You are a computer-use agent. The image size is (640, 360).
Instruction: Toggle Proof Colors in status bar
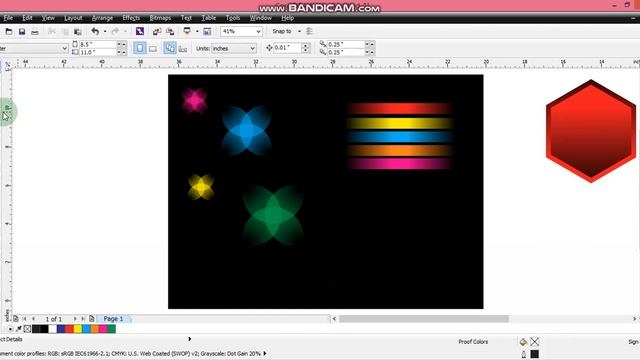pos(473,342)
